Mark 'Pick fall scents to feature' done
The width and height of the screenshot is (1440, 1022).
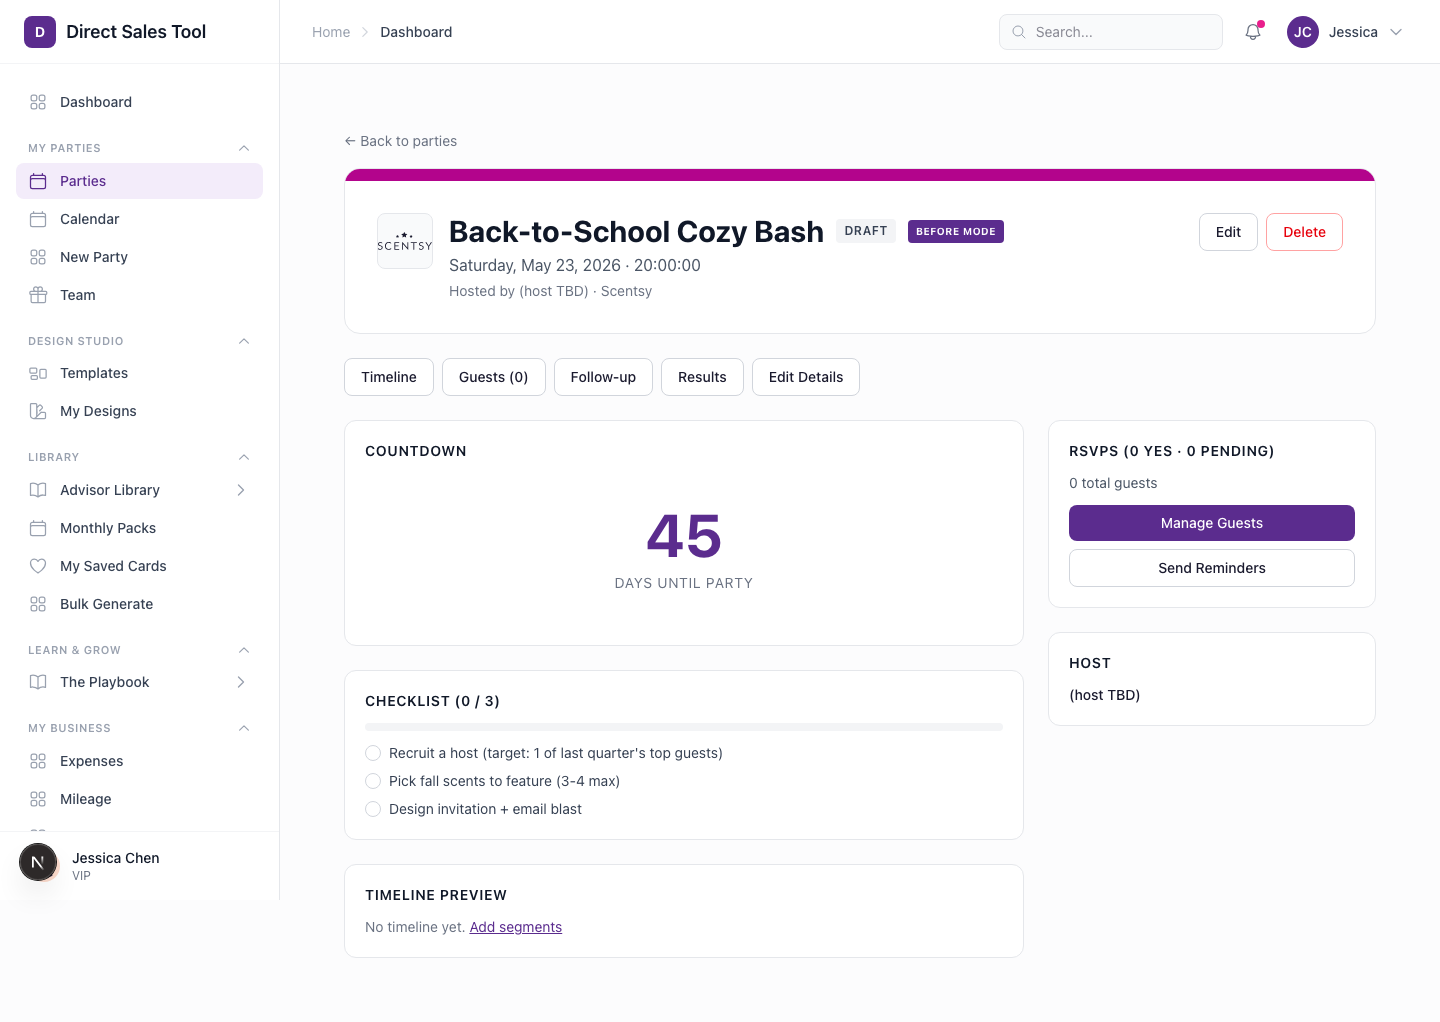click(x=373, y=781)
